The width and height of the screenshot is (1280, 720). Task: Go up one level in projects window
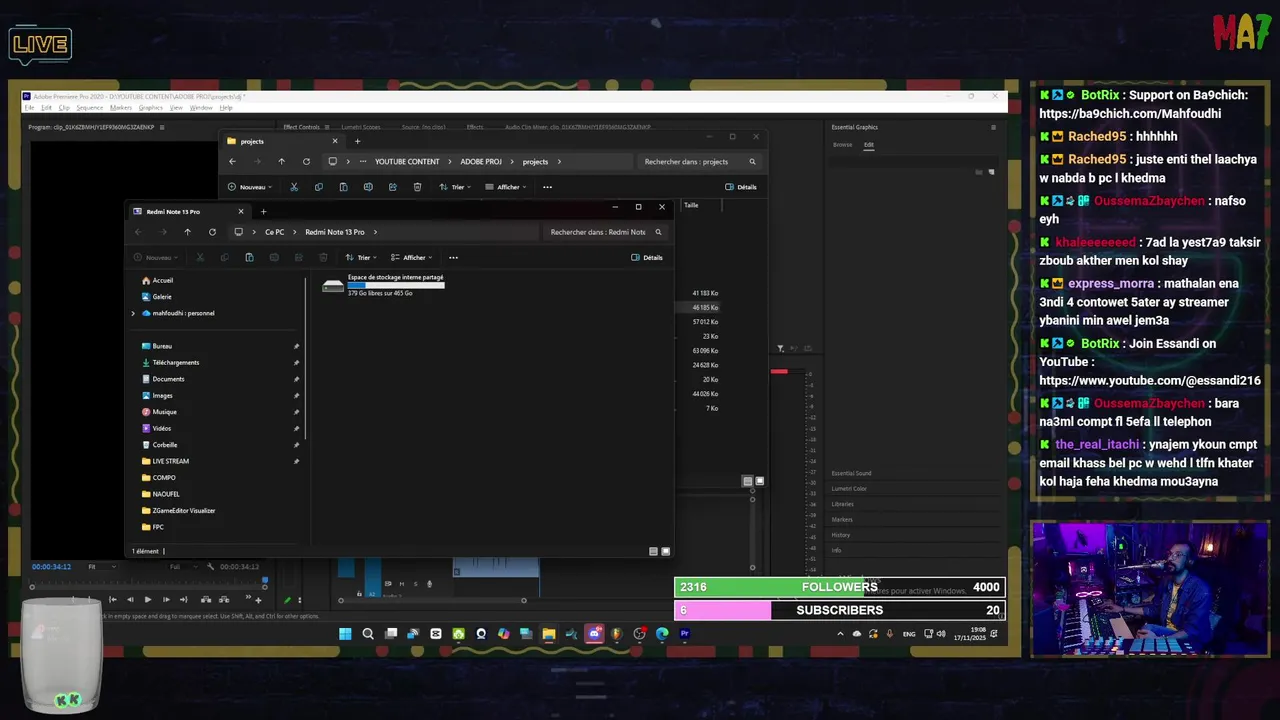[x=281, y=162]
